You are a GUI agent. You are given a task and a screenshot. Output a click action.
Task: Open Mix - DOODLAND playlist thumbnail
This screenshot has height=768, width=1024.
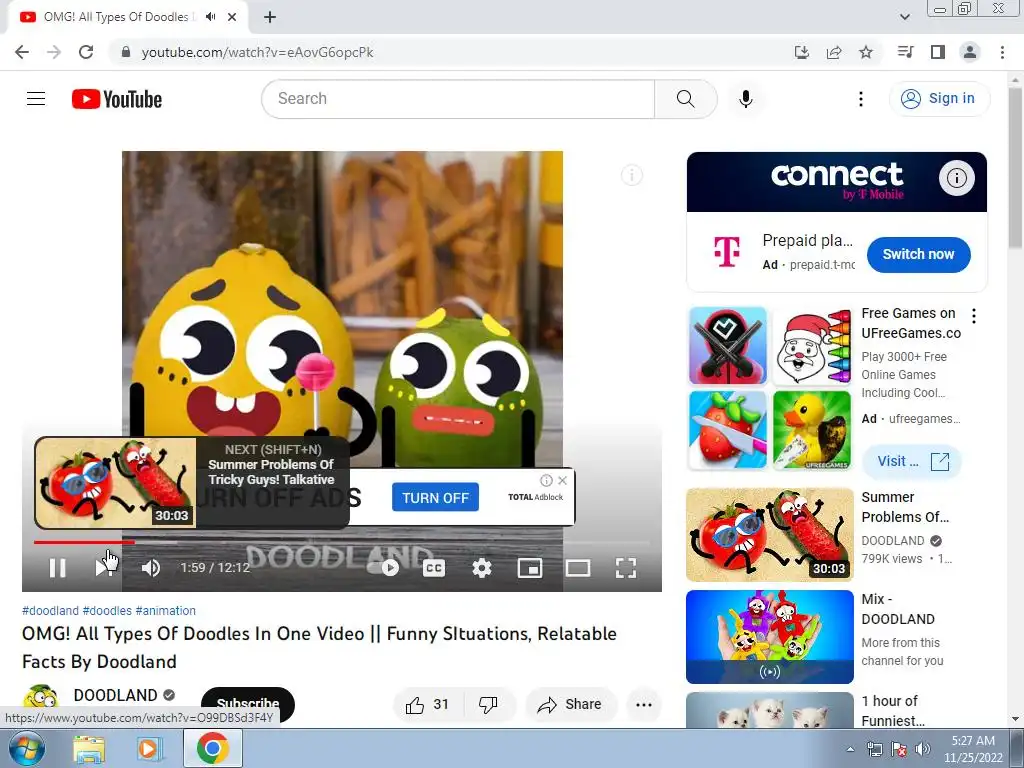tap(770, 637)
